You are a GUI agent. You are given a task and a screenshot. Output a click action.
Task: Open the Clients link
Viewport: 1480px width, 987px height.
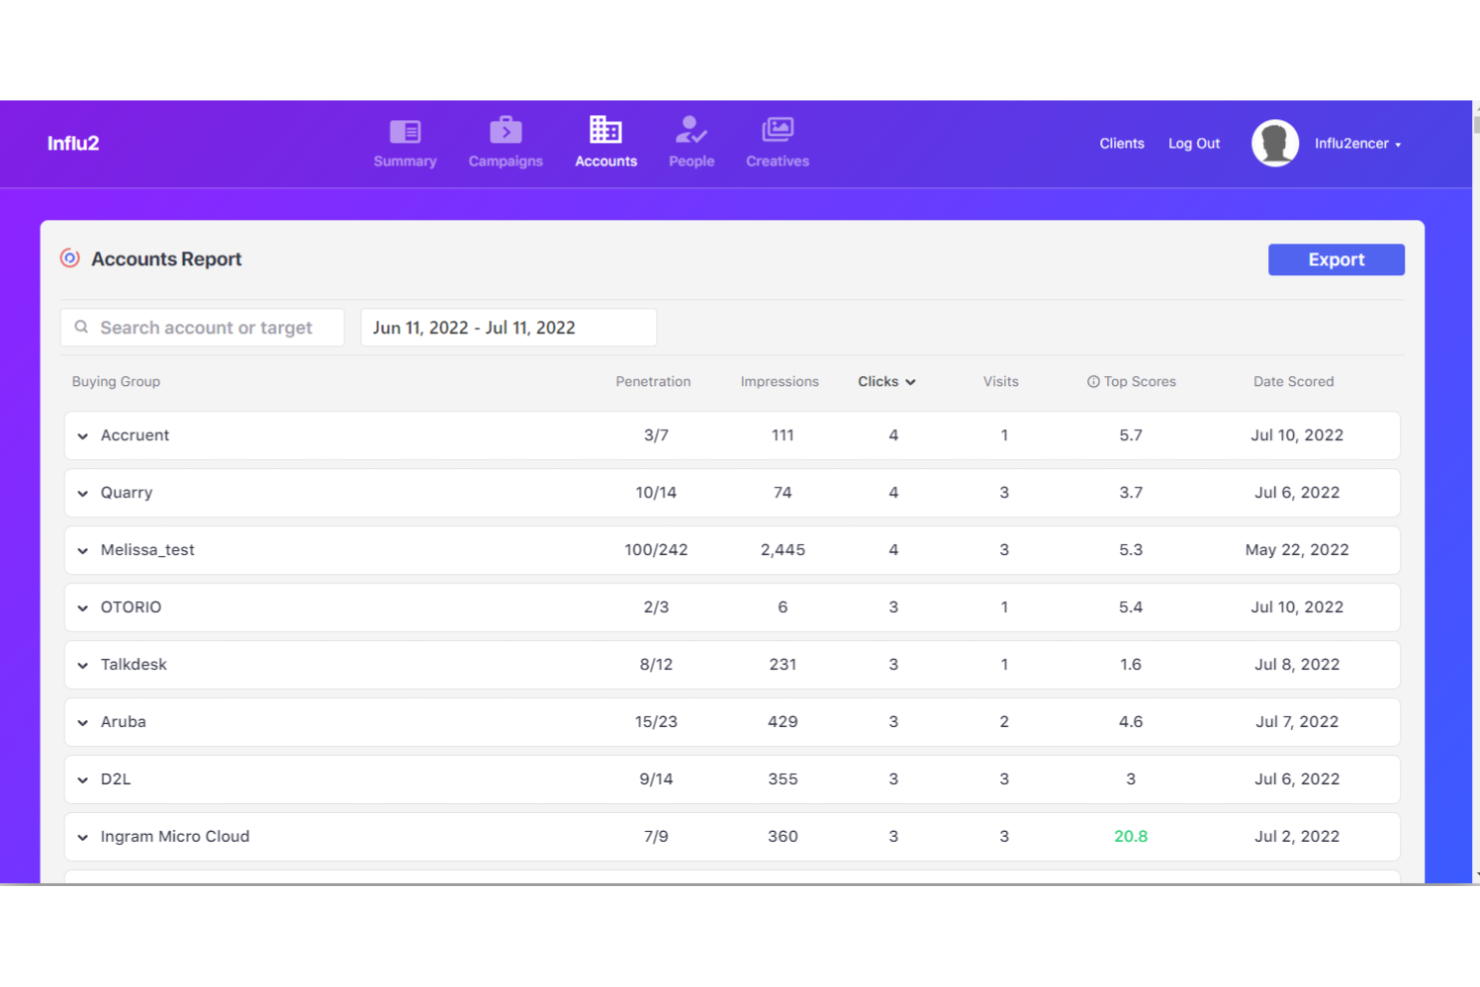(1121, 143)
